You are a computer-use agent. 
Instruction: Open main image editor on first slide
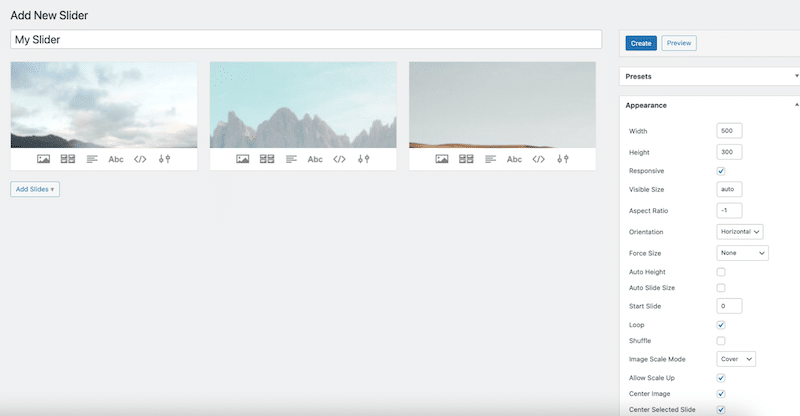click(43, 159)
